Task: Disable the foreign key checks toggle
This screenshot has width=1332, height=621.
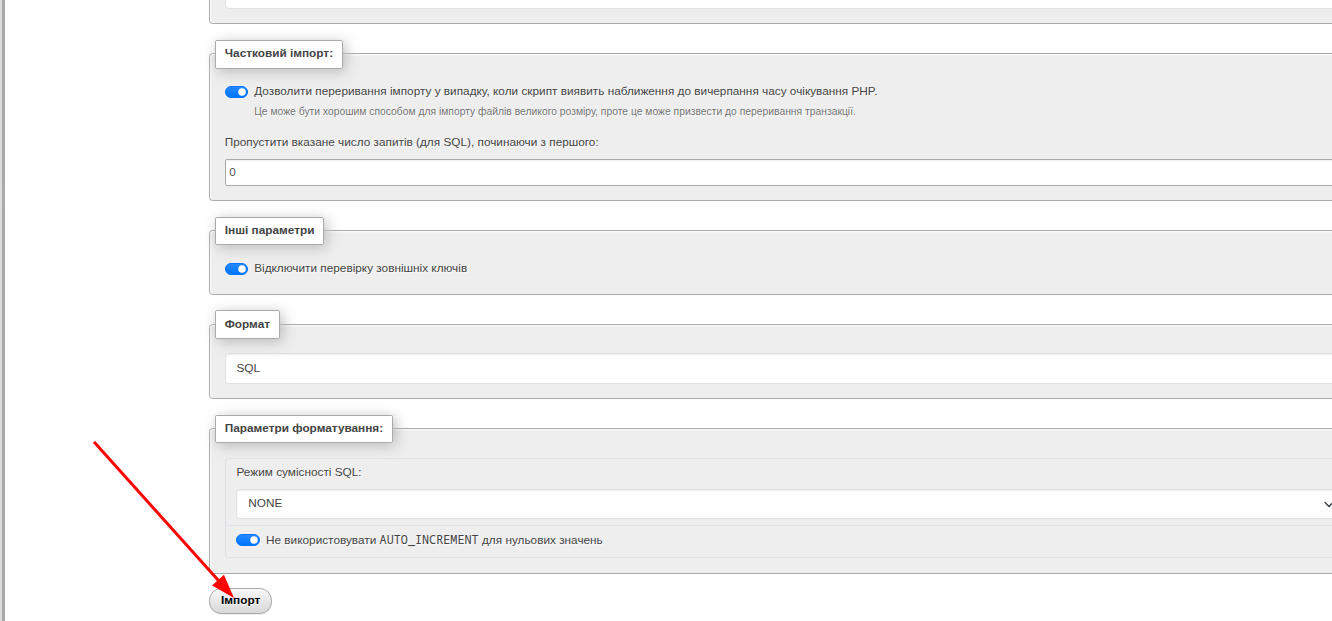Action: pos(236,269)
